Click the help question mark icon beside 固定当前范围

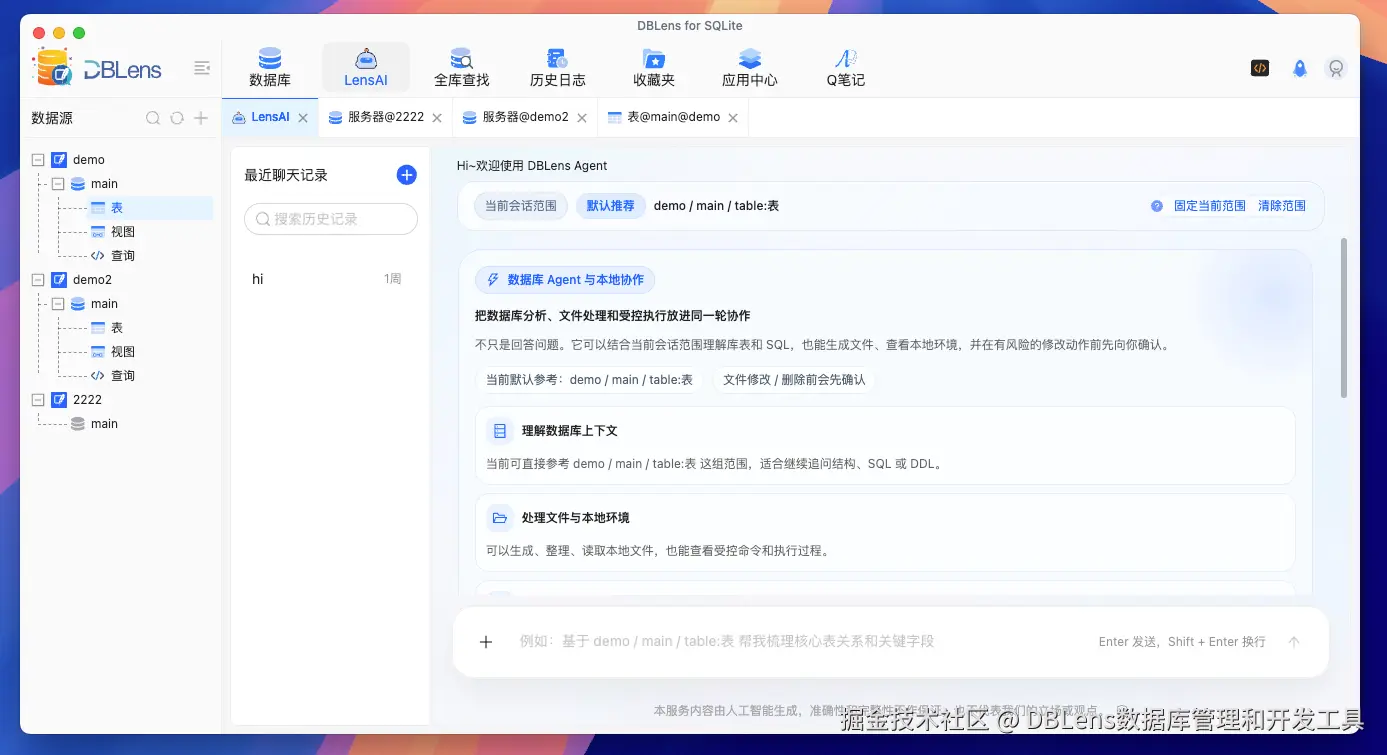(x=1157, y=206)
